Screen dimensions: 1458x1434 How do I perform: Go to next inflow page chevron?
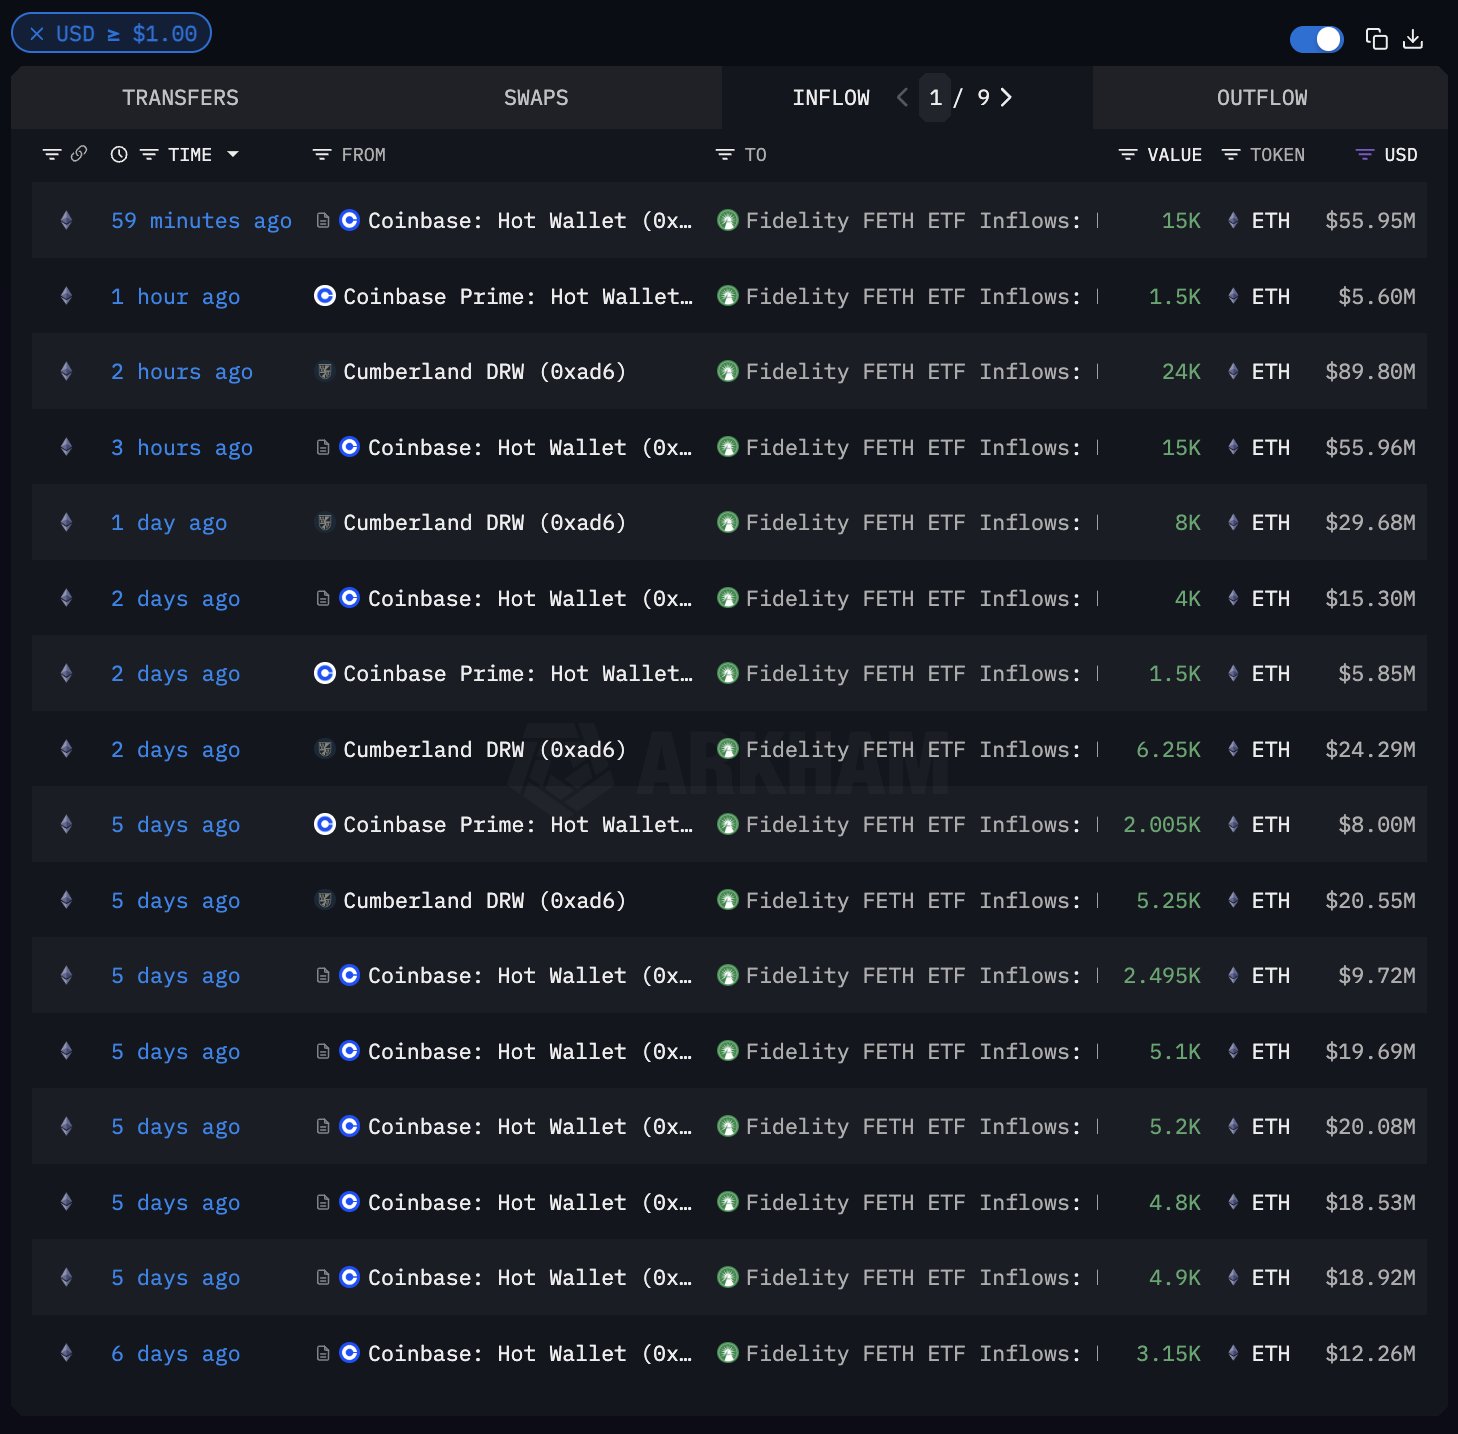click(1006, 97)
